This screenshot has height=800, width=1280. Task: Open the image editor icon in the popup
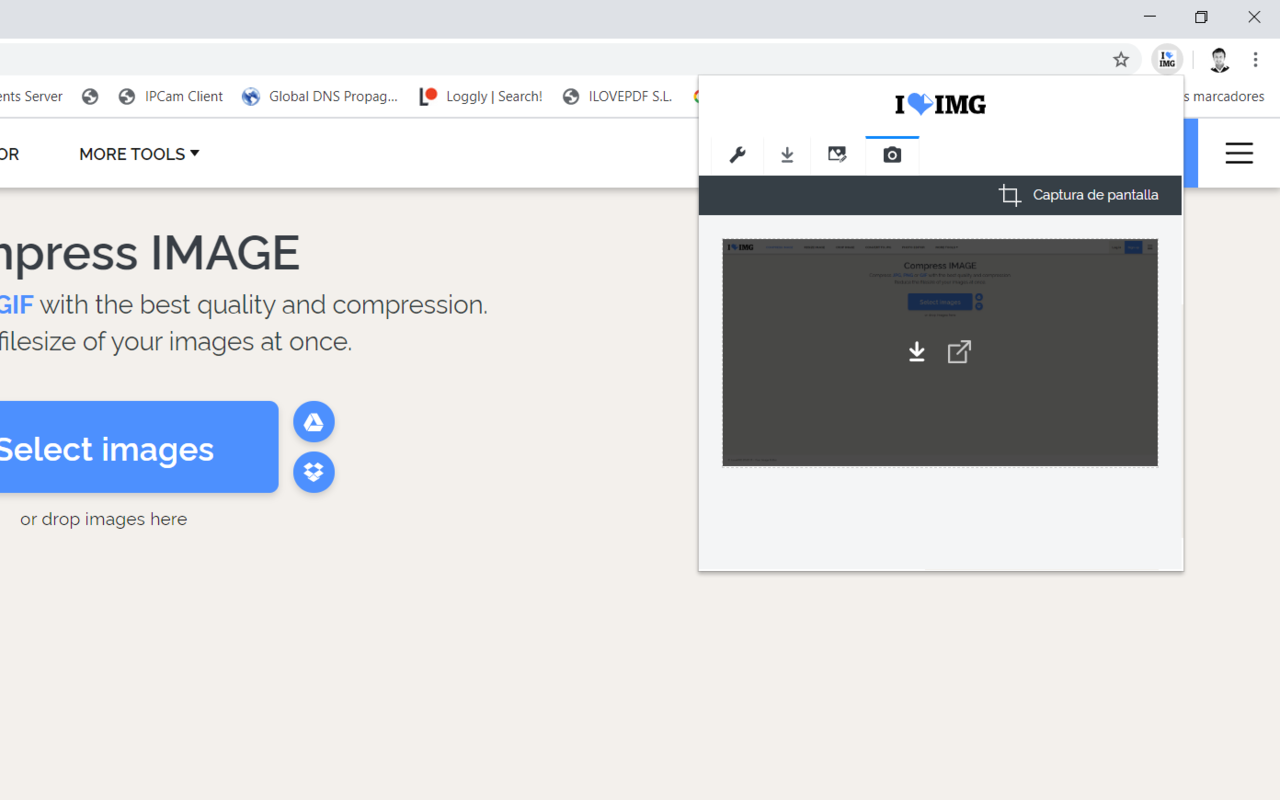tap(837, 154)
